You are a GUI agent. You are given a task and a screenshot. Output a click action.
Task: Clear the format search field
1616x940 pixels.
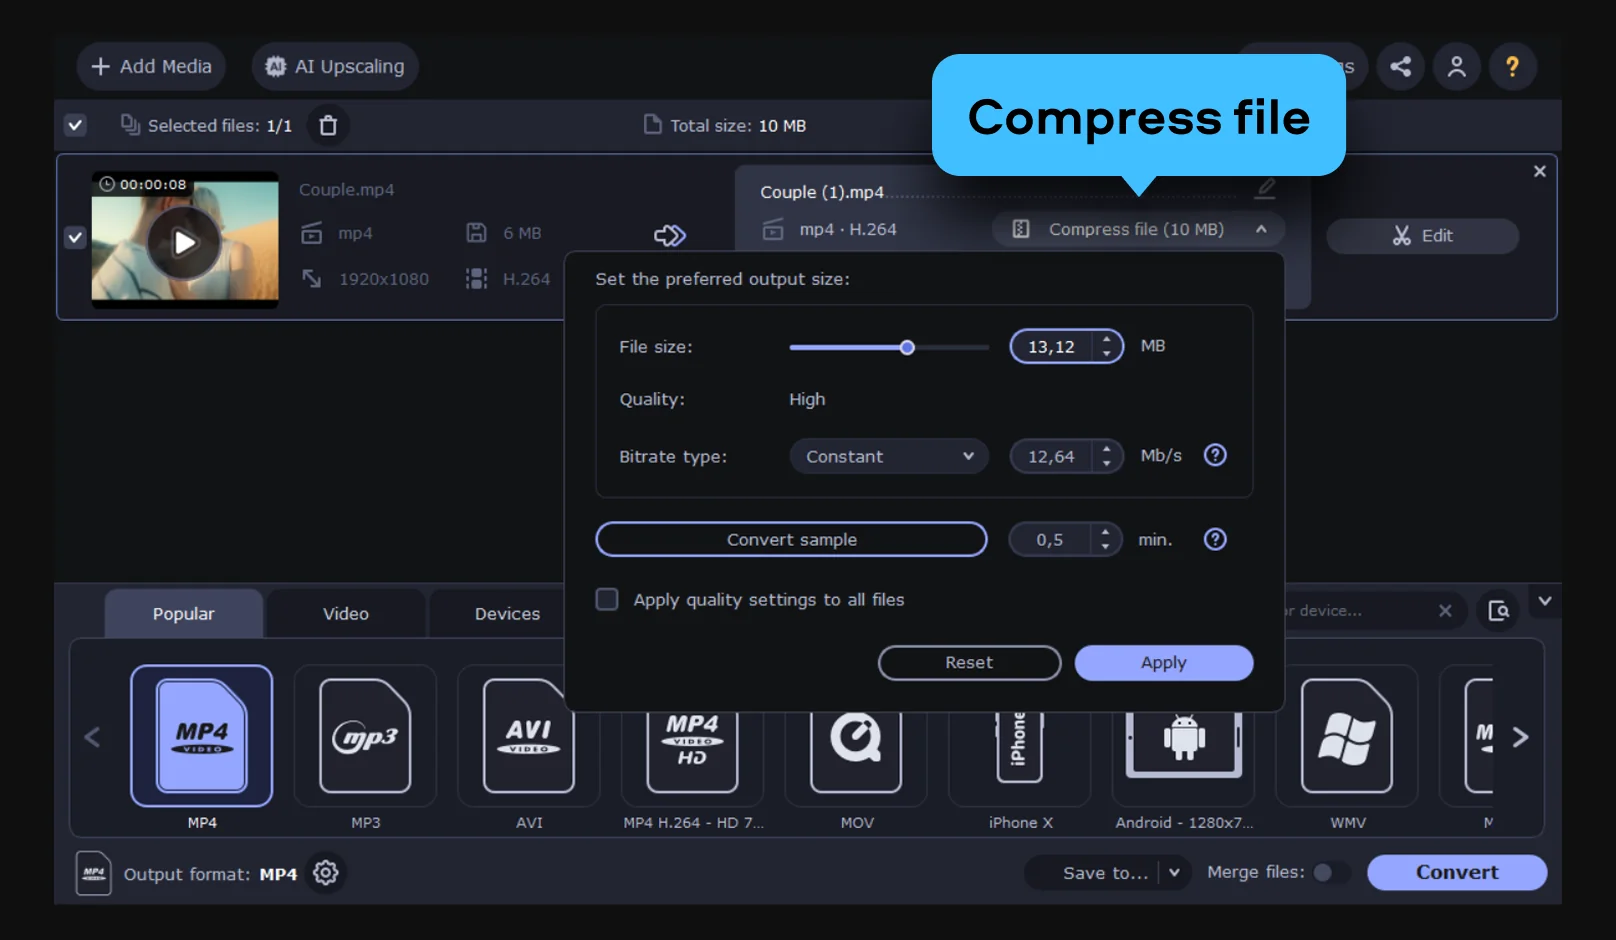pos(1445,611)
